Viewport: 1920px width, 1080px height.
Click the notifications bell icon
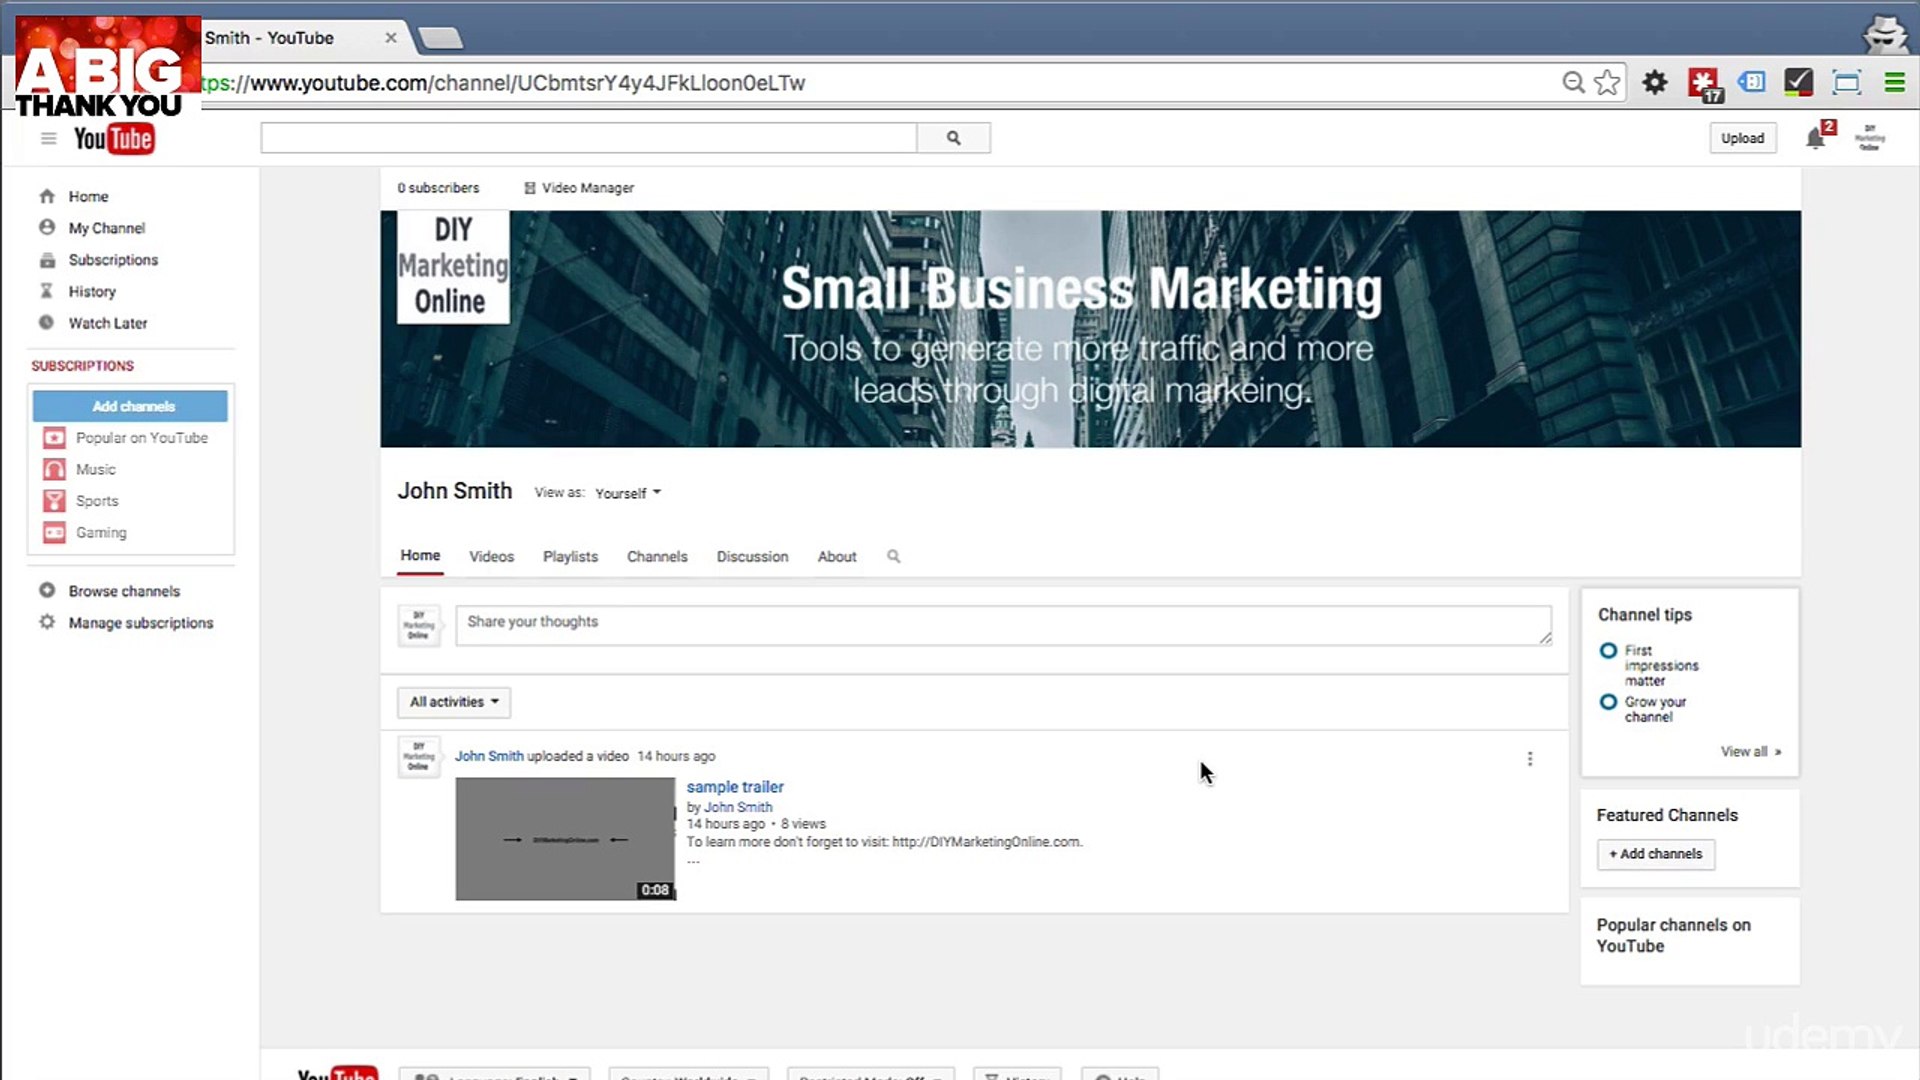pyautogui.click(x=1815, y=137)
